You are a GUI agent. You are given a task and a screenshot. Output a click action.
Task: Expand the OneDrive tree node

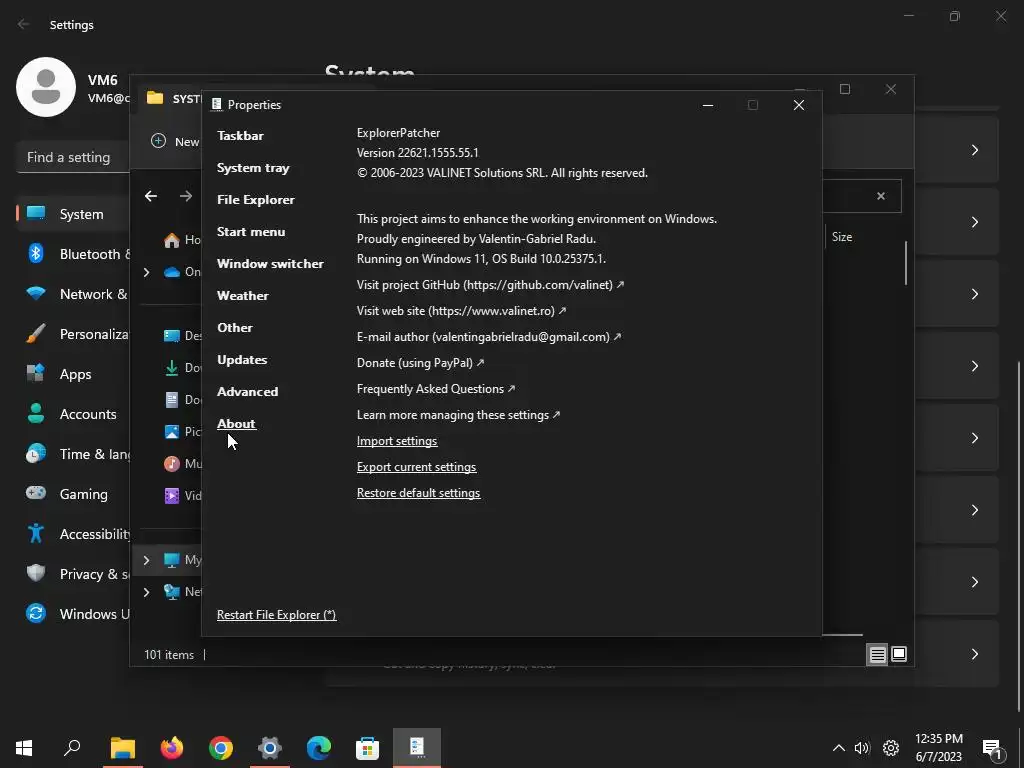tap(146, 272)
